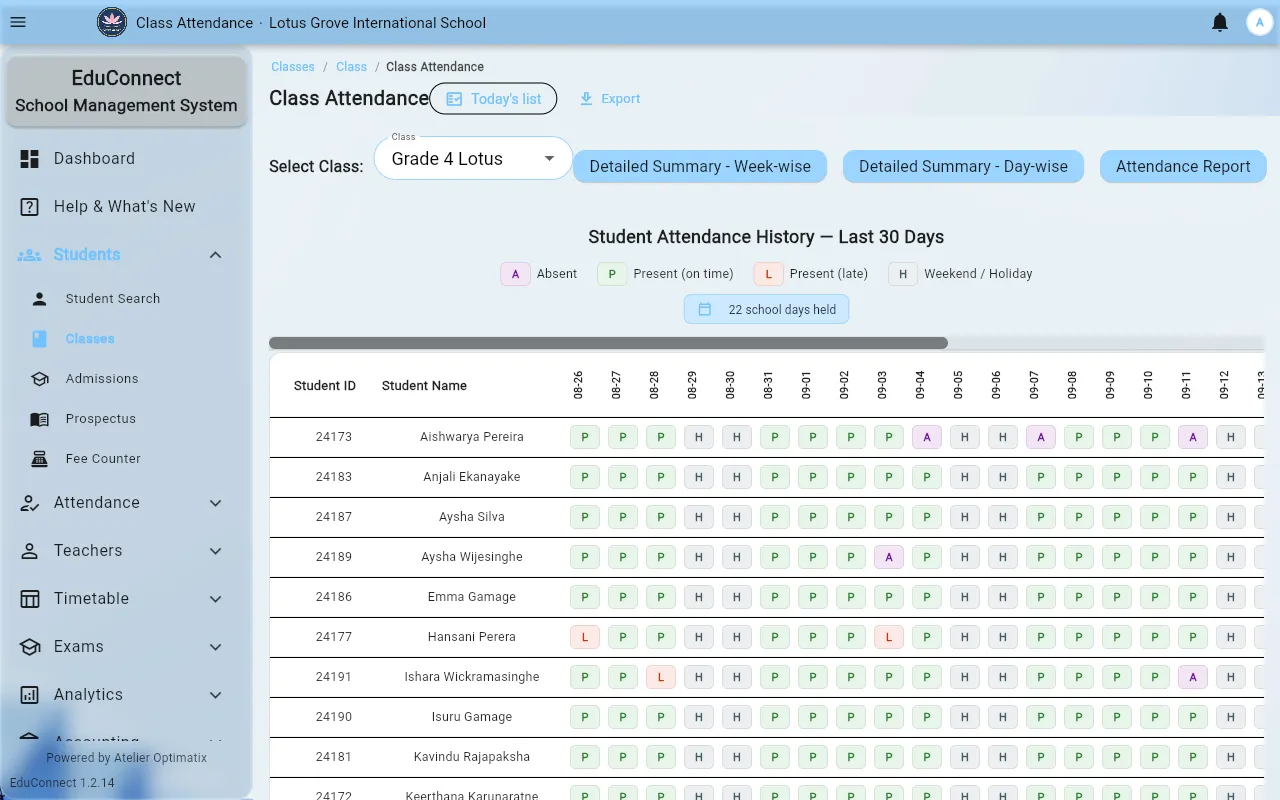Image resolution: width=1280 pixels, height=800 pixels.
Task: Click the Dashboard grid icon
Action: (30, 158)
